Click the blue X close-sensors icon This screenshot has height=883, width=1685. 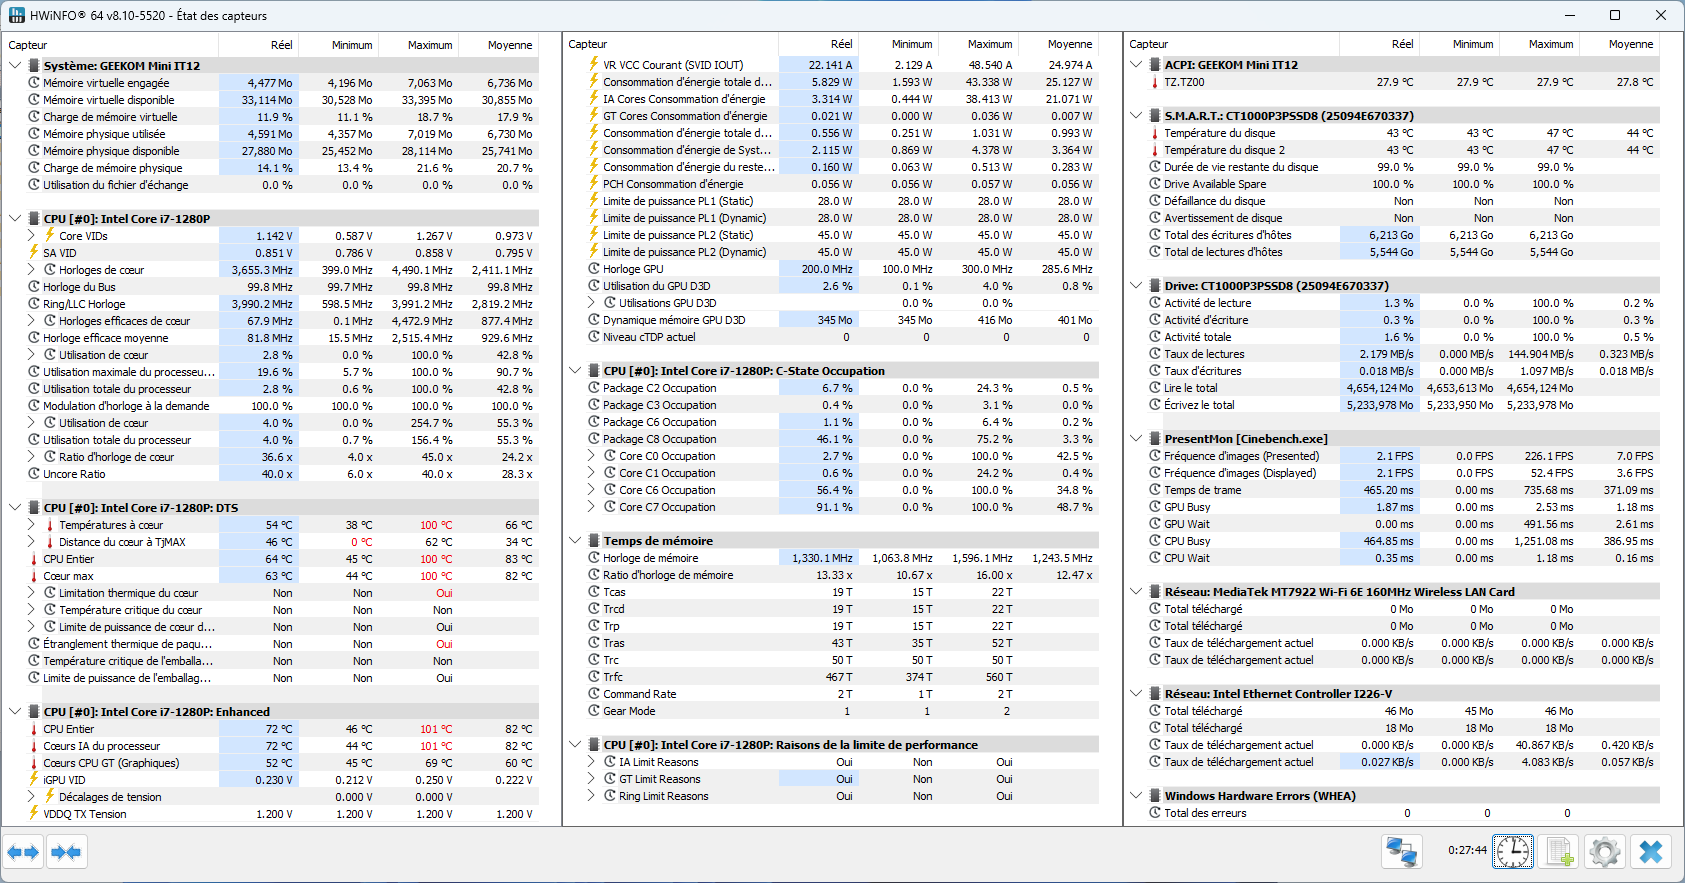[1651, 852]
